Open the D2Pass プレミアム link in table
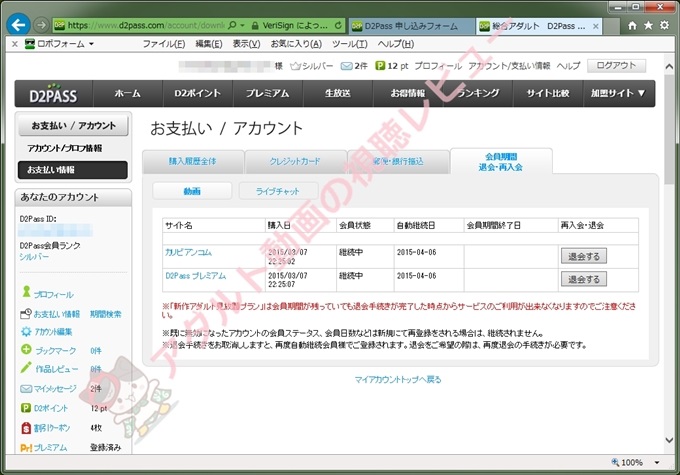The image size is (680, 475). pyautogui.click(x=196, y=276)
